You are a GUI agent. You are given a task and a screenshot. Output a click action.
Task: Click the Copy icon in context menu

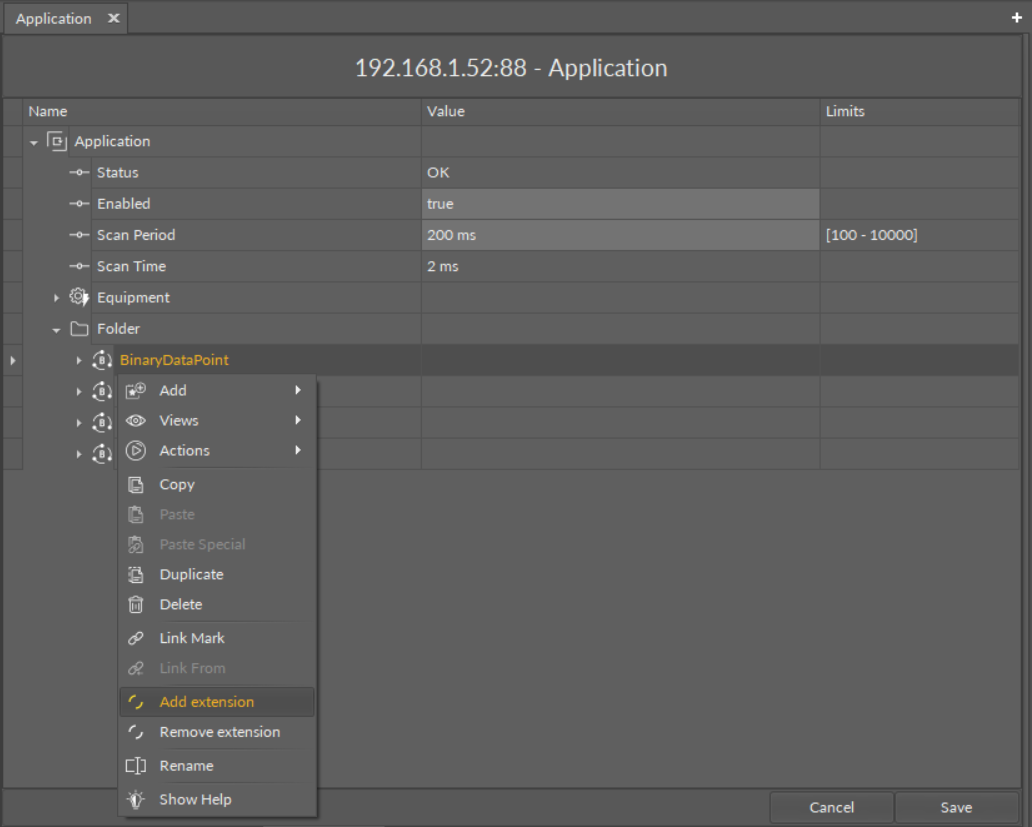137,485
